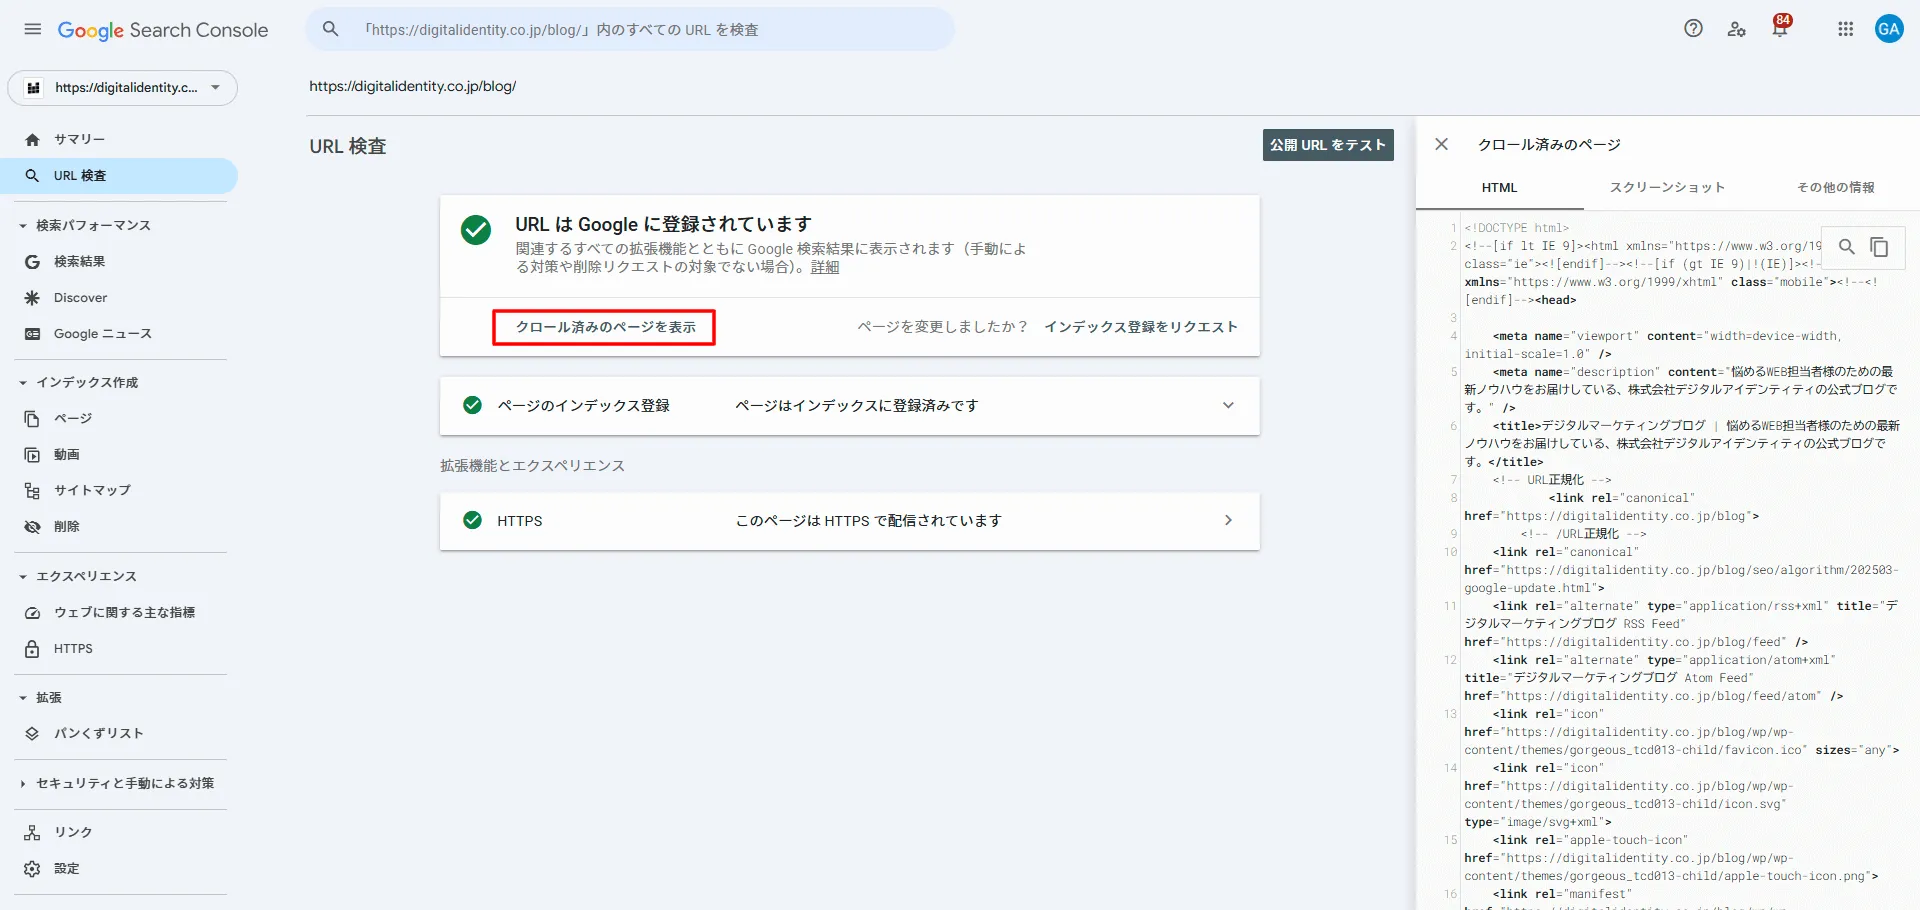Expand the ページのインデックス登録 card chevron
Viewport: 1920px width, 910px height.
[1228, 405]
